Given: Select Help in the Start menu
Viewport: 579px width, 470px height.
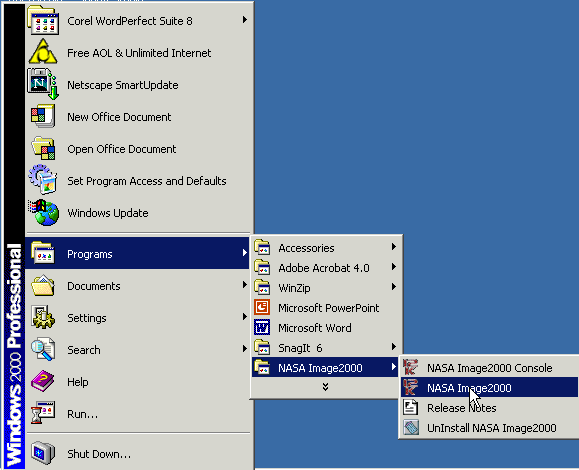Looking at the screenshot, I should coord(137,381).
